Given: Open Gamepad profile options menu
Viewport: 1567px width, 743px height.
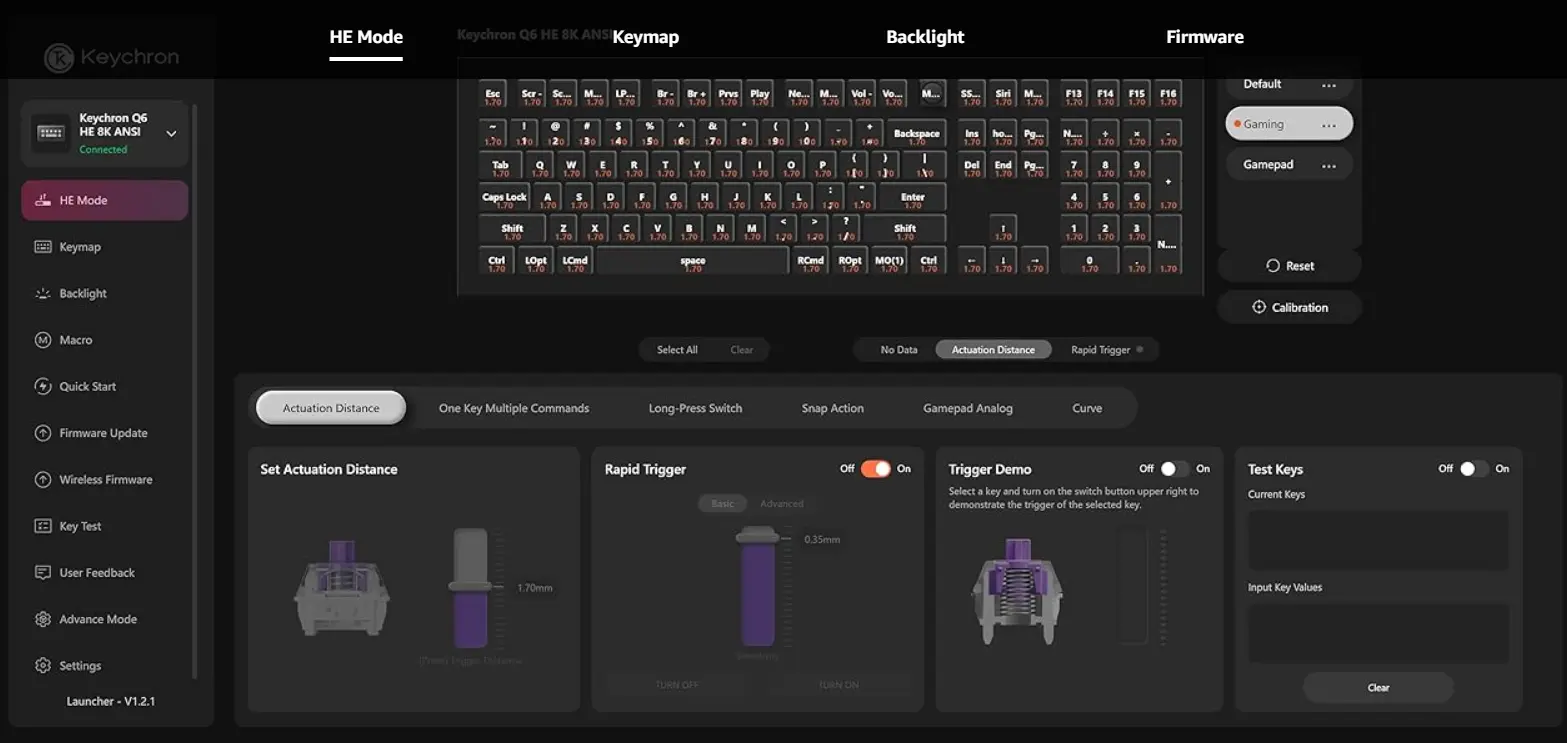Looking at the screenshot, I should (1329, 165).
